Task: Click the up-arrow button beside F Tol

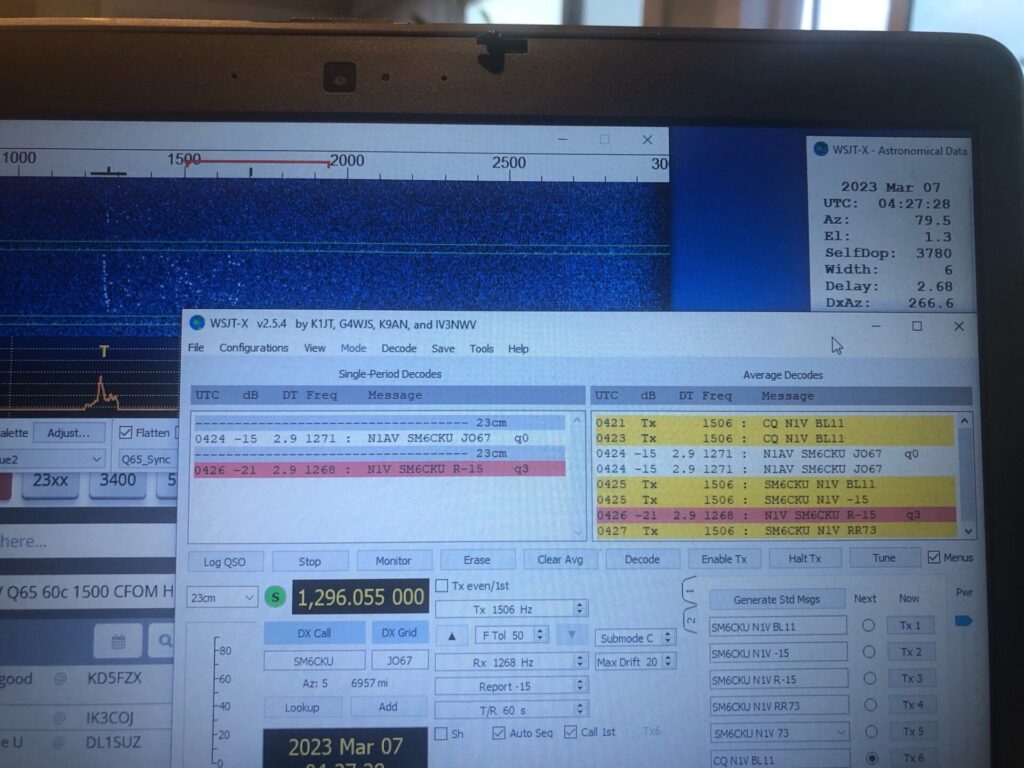Action: pyautogui.click(x=451, y=635)
